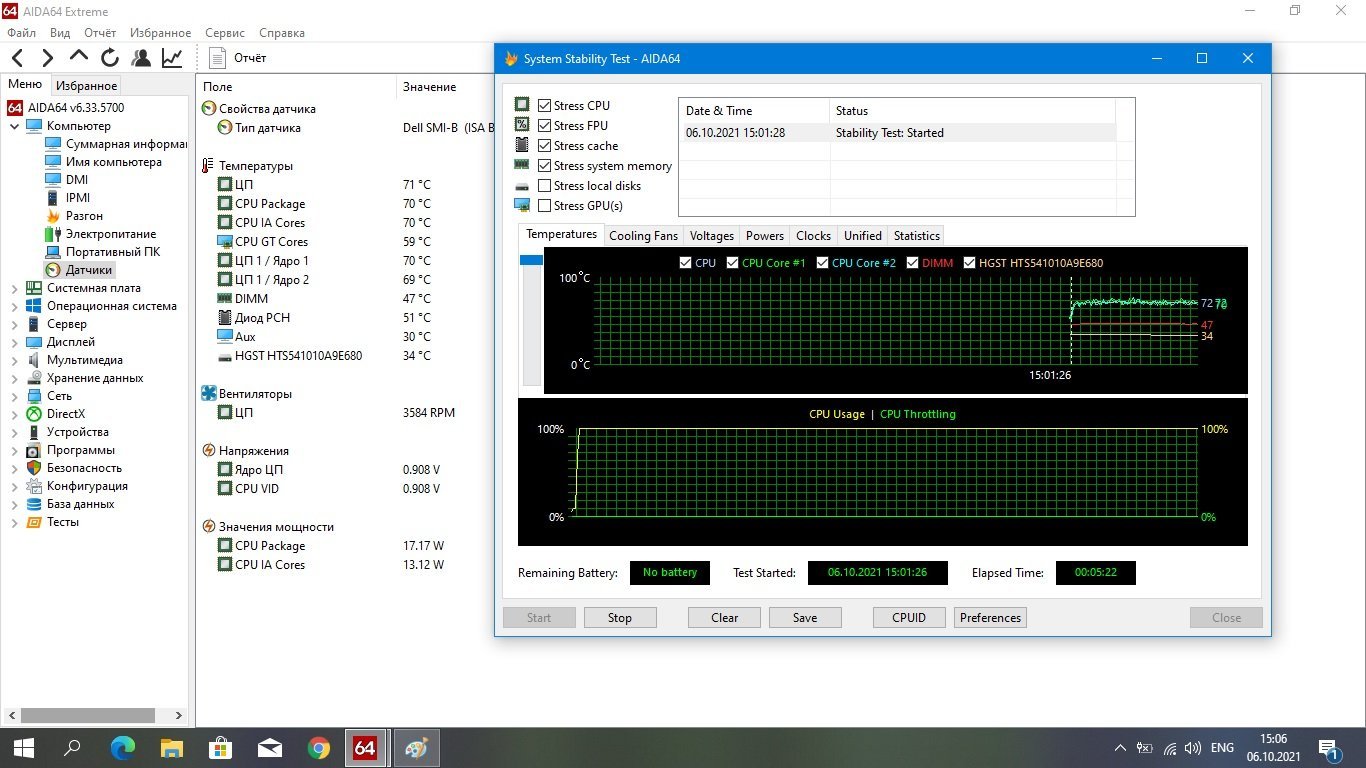Screen dimensions: 1366x768
Task: Refresh the page with the toolbar refresh icon
Action: [x=109, y=58]
